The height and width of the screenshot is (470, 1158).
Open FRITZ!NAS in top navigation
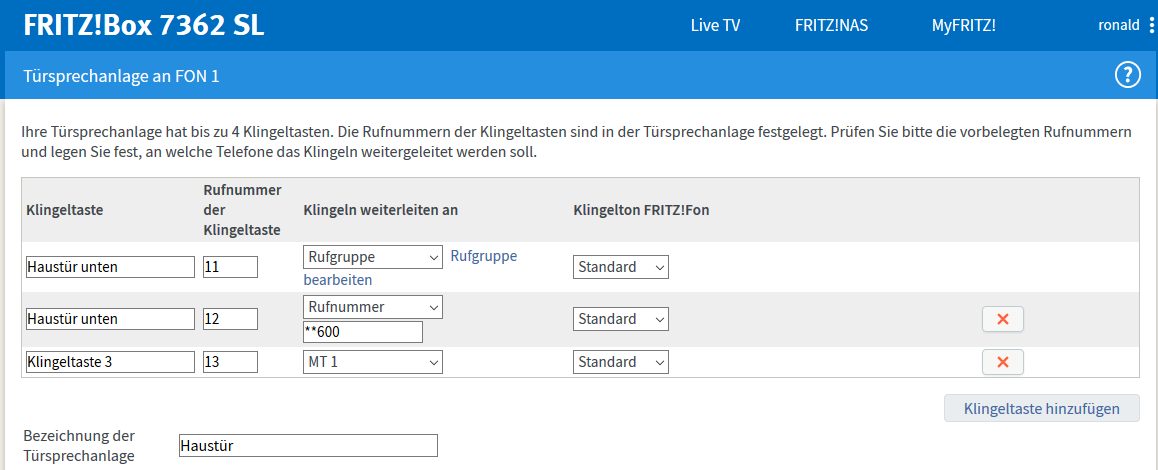pos(832,26)
